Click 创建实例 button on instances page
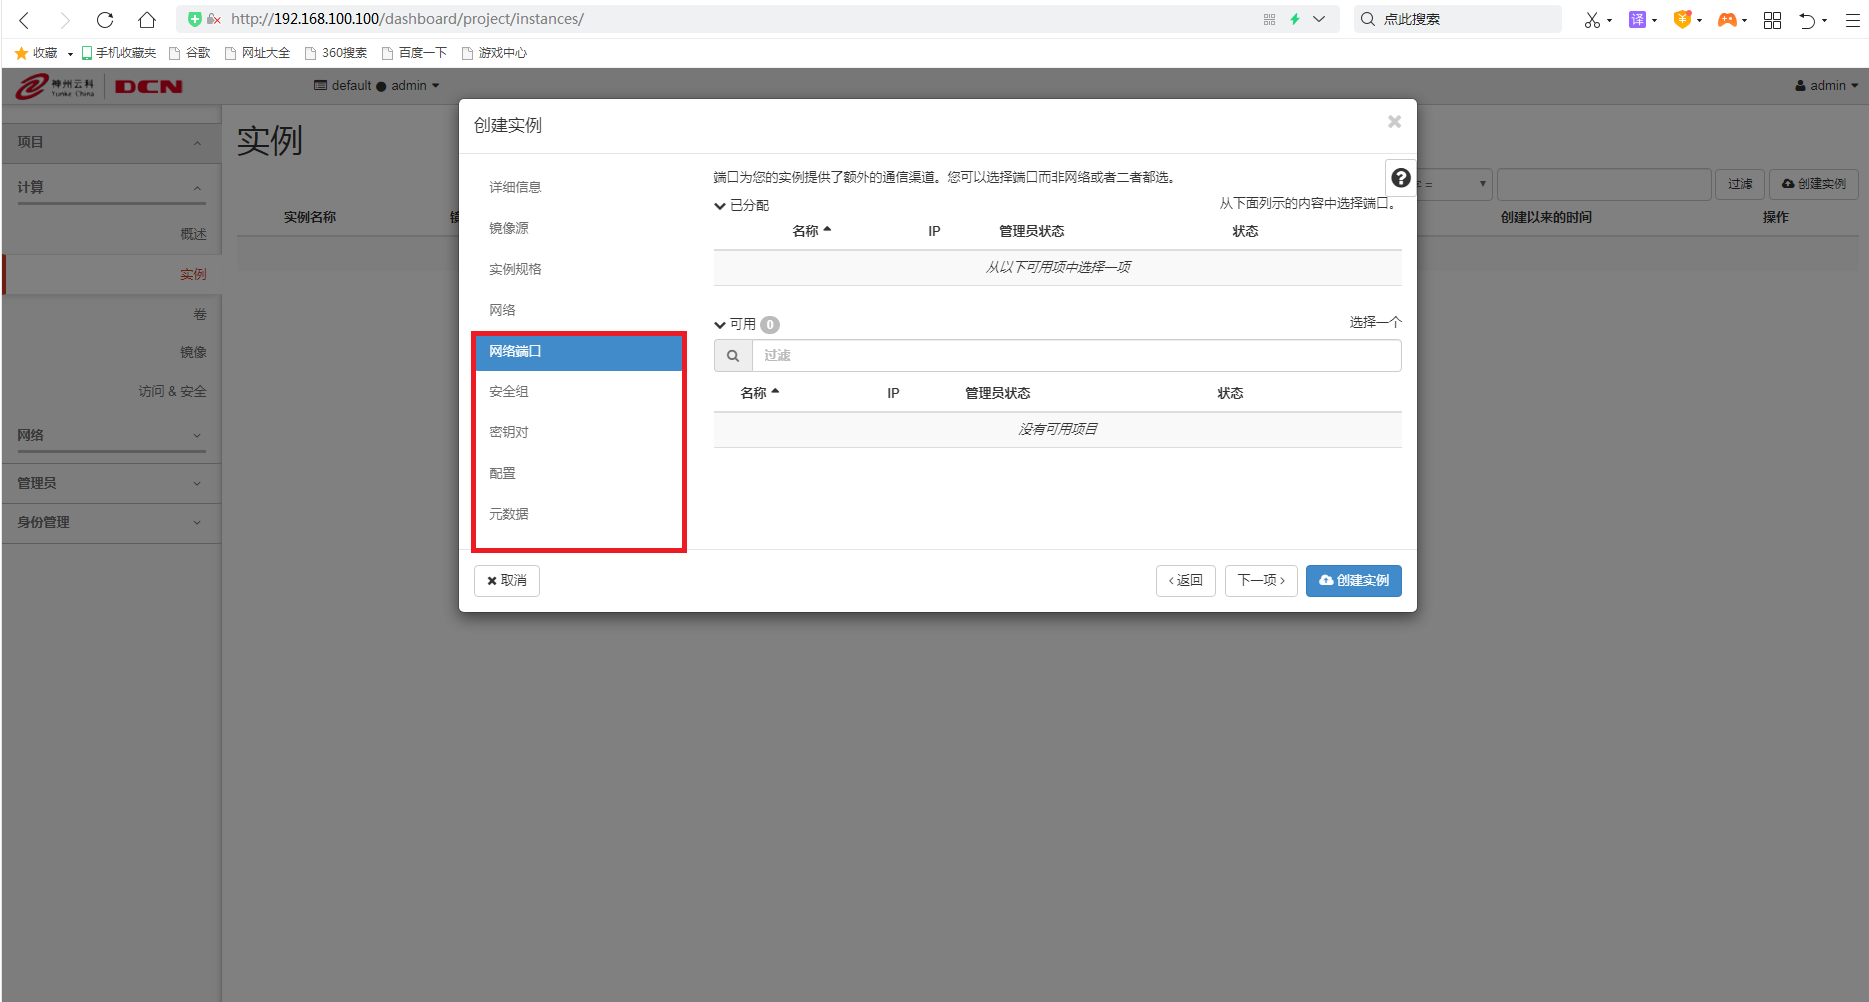 pos(1814,184)
